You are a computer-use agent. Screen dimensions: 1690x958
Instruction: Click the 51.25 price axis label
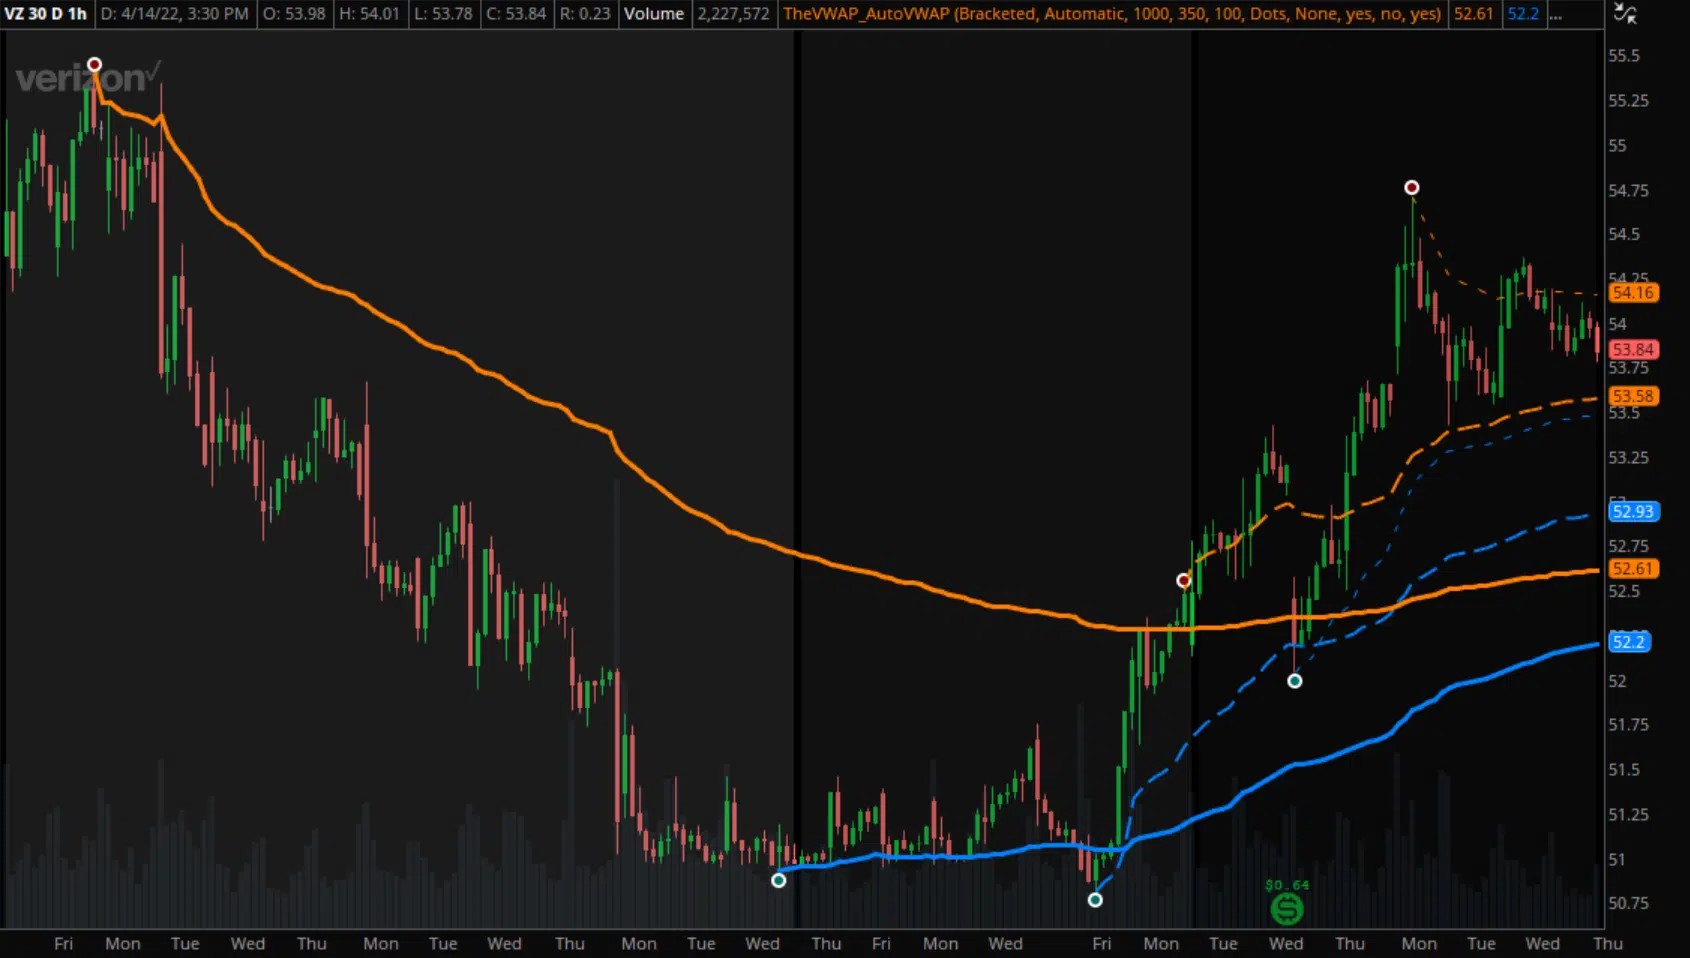coord(1628,815)
